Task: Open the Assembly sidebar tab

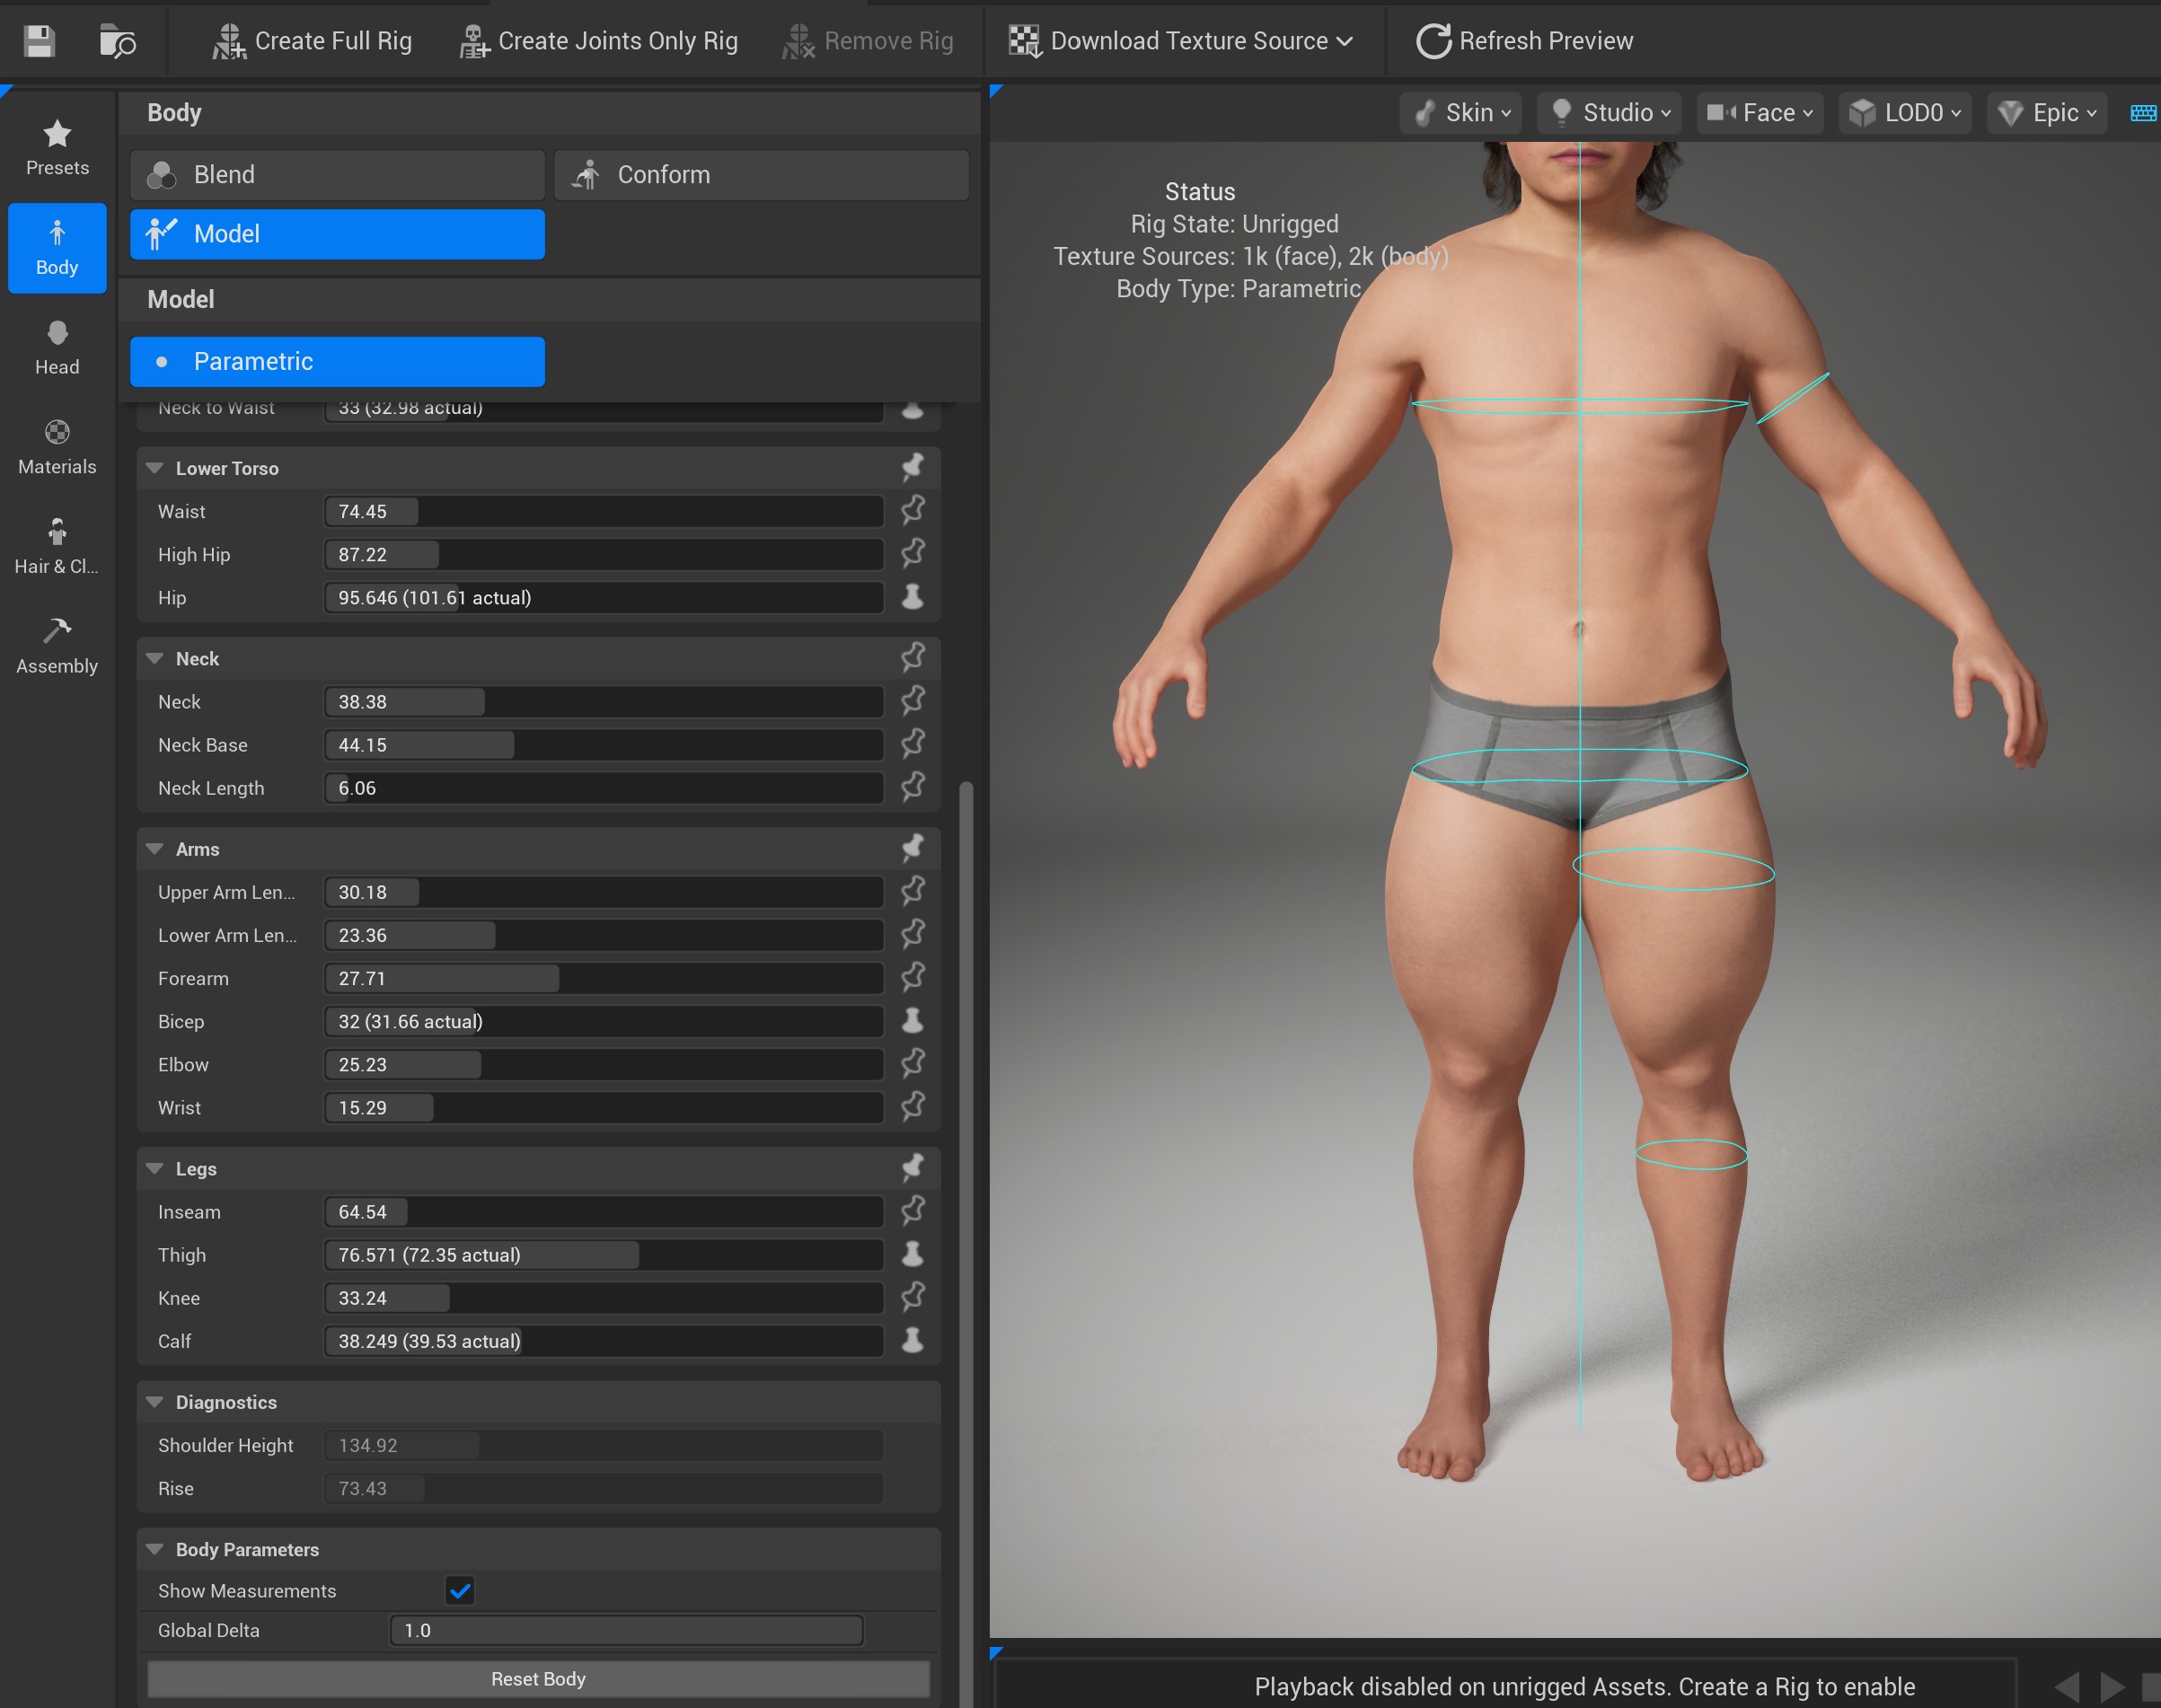Action: click(57, 647)
